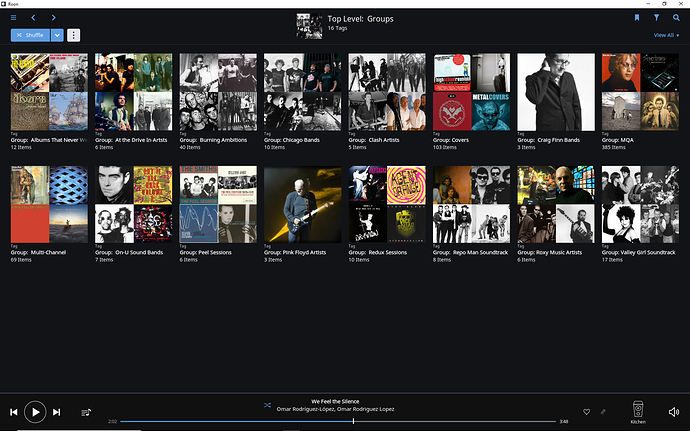The height and width of the screenshot is (431, 690).
Task: Click the play button
Action: (35, 412)
